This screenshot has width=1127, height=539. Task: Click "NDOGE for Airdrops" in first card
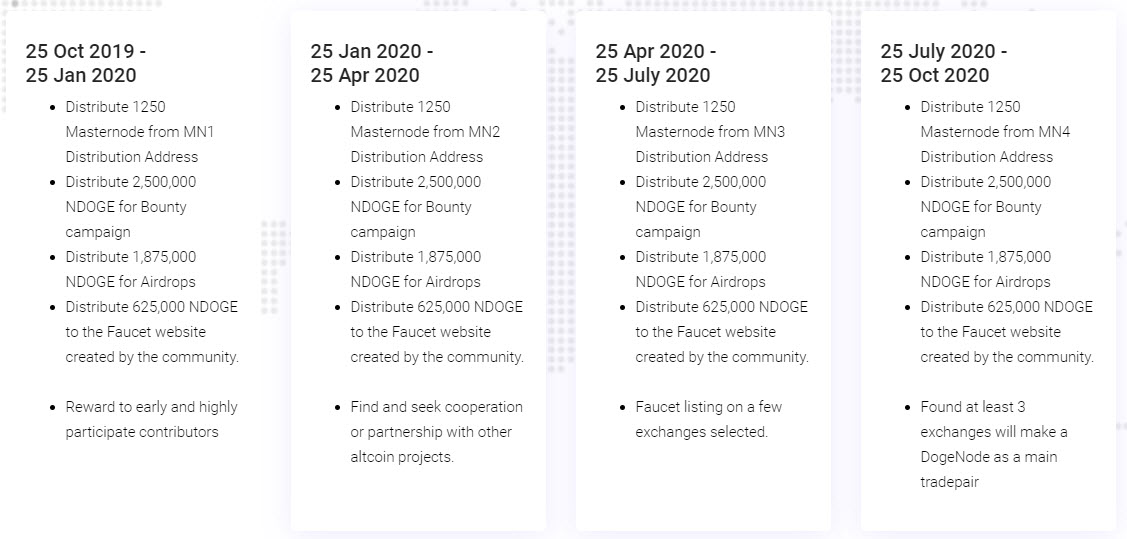coord(130,282)
